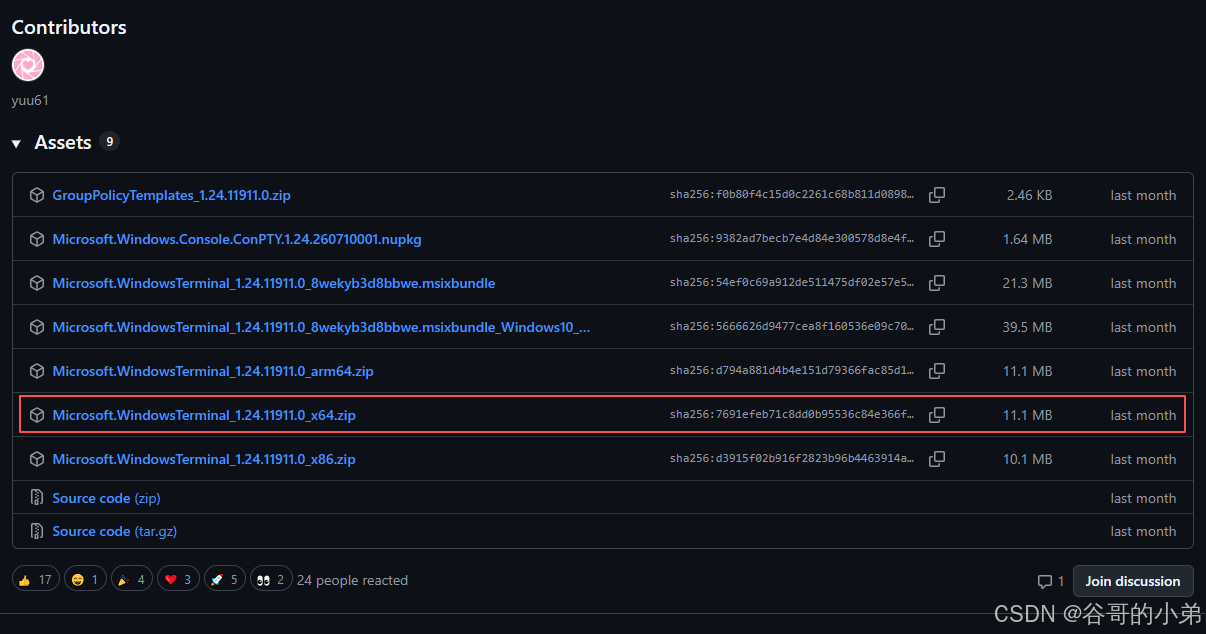The height and width of the screenshot is (634, 1206).
Task: Copy sha256 for x64.zip
Action: point(937,415)
